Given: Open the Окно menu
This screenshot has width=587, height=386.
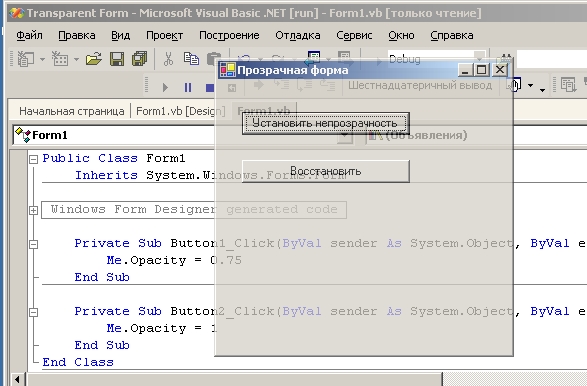Looking at the screenshot, I should [401, 35].
